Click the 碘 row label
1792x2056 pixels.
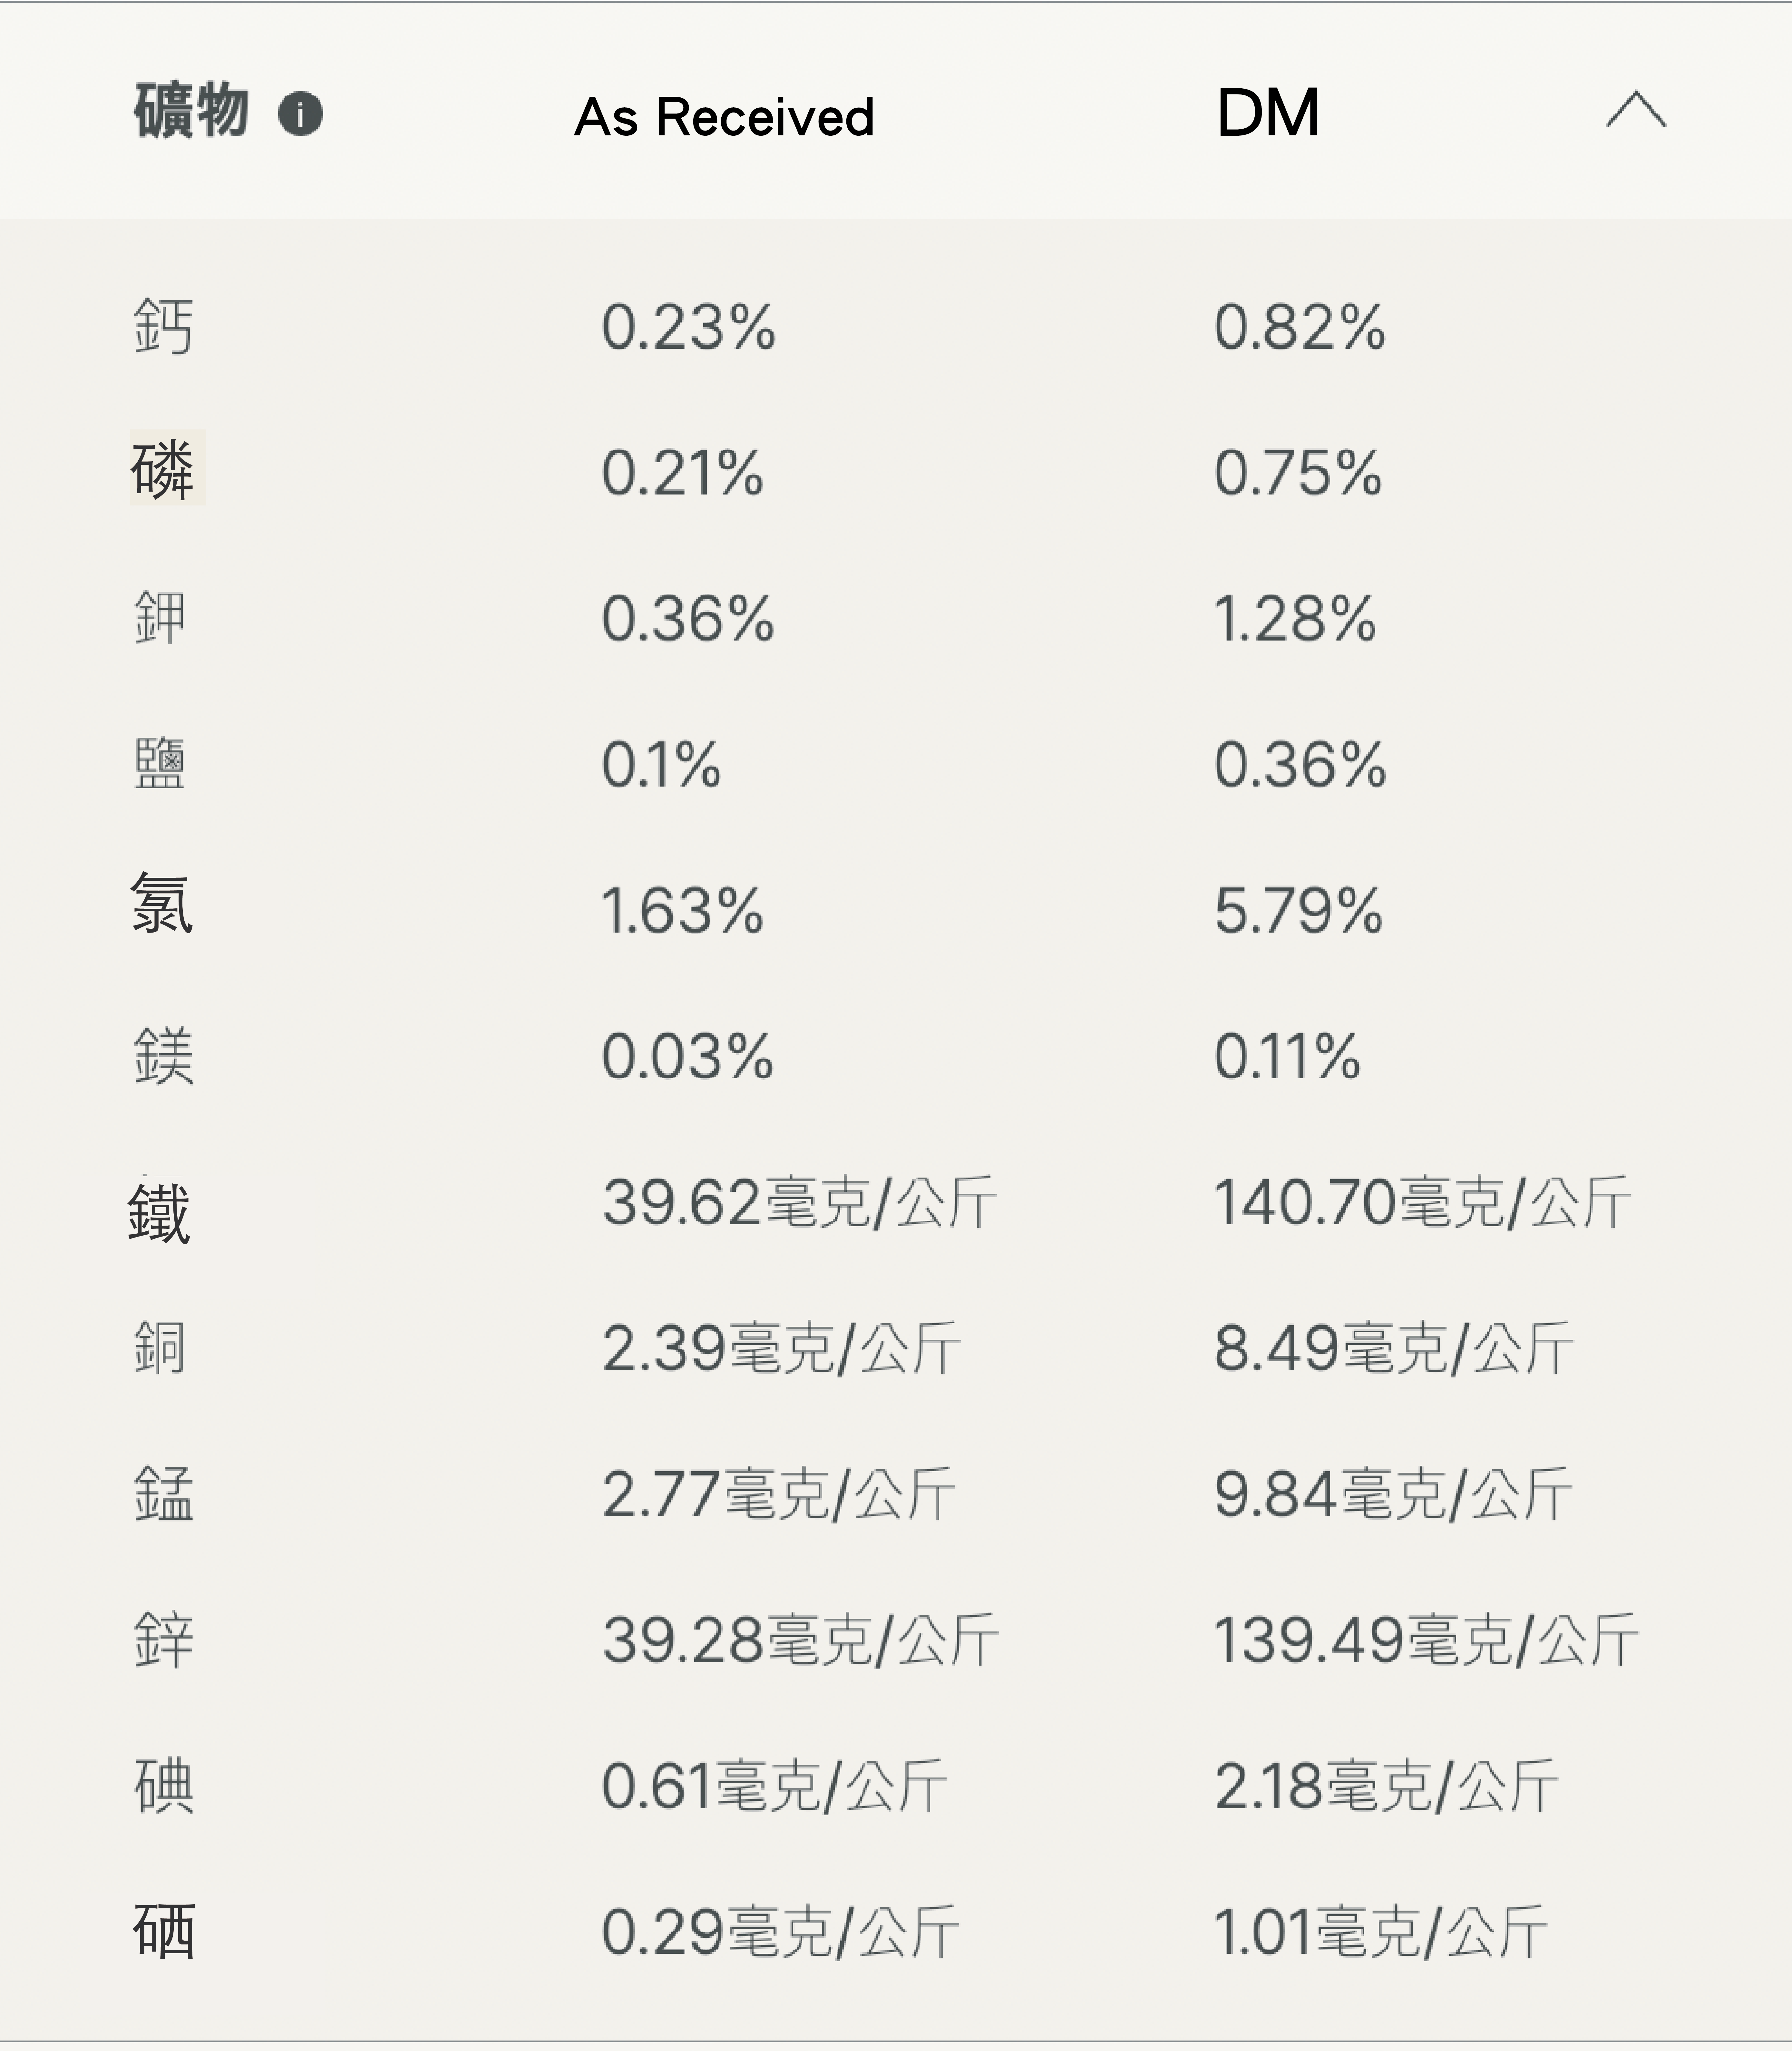[x=163, y=1786]
